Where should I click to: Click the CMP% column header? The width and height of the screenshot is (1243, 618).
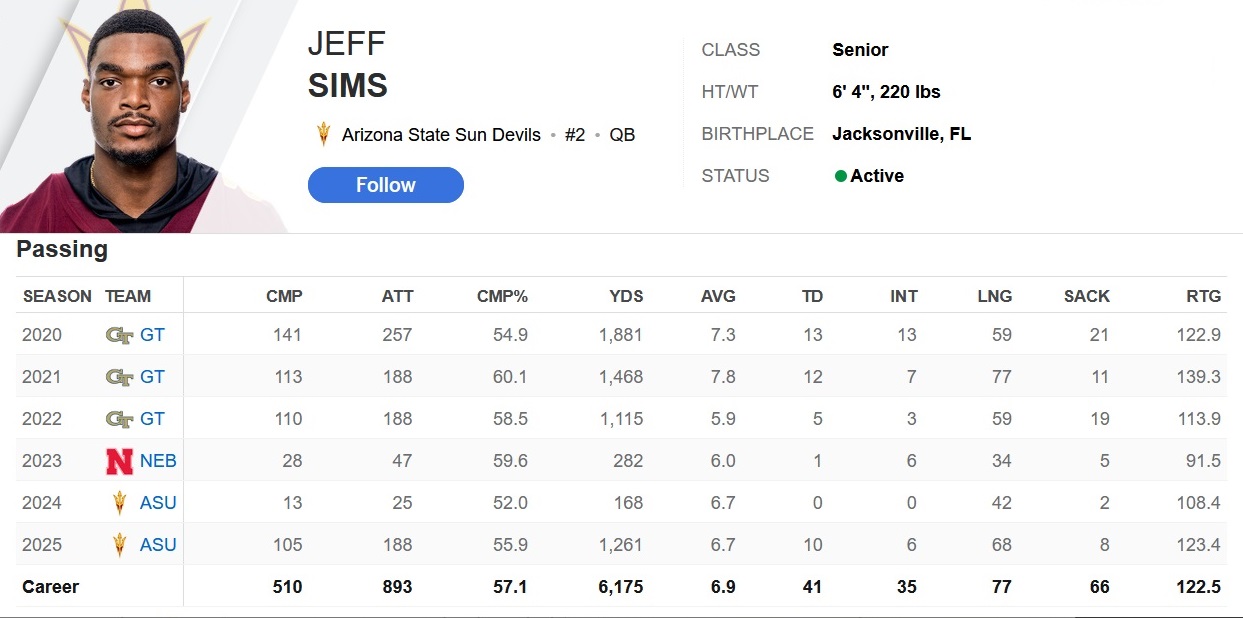point(502,296)
